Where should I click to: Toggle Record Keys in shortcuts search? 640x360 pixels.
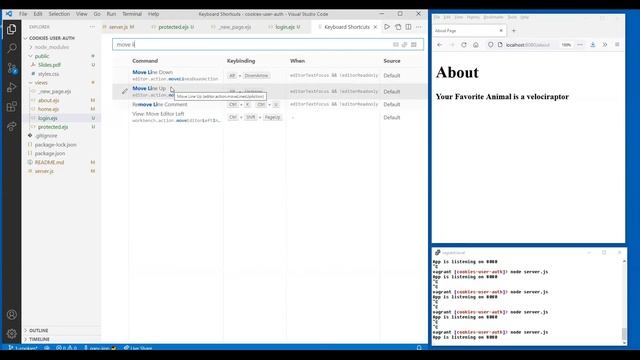point(396,44)
